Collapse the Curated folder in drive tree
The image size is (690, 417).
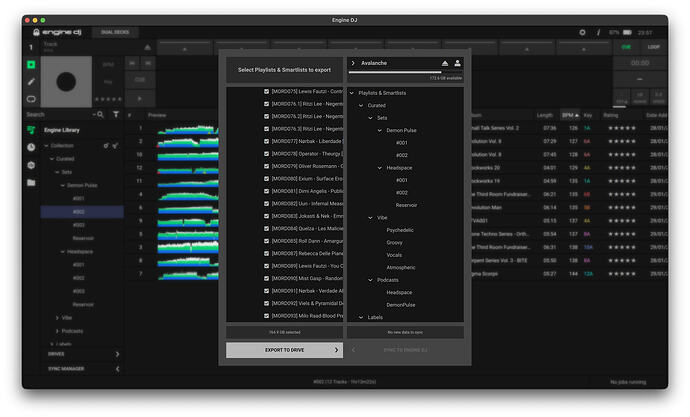click(x=361, y=105)
